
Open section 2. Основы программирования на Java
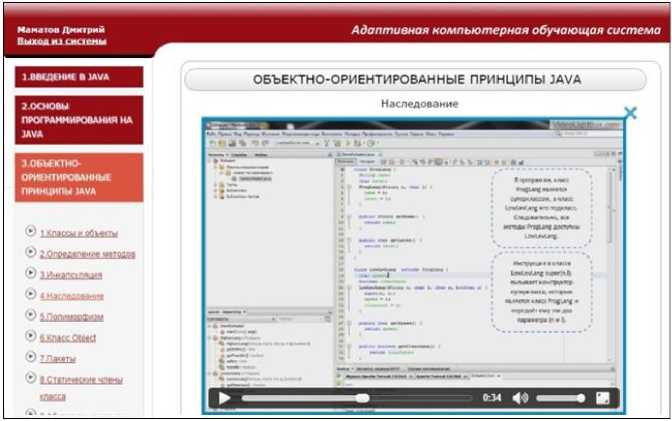tap(79, 120)
